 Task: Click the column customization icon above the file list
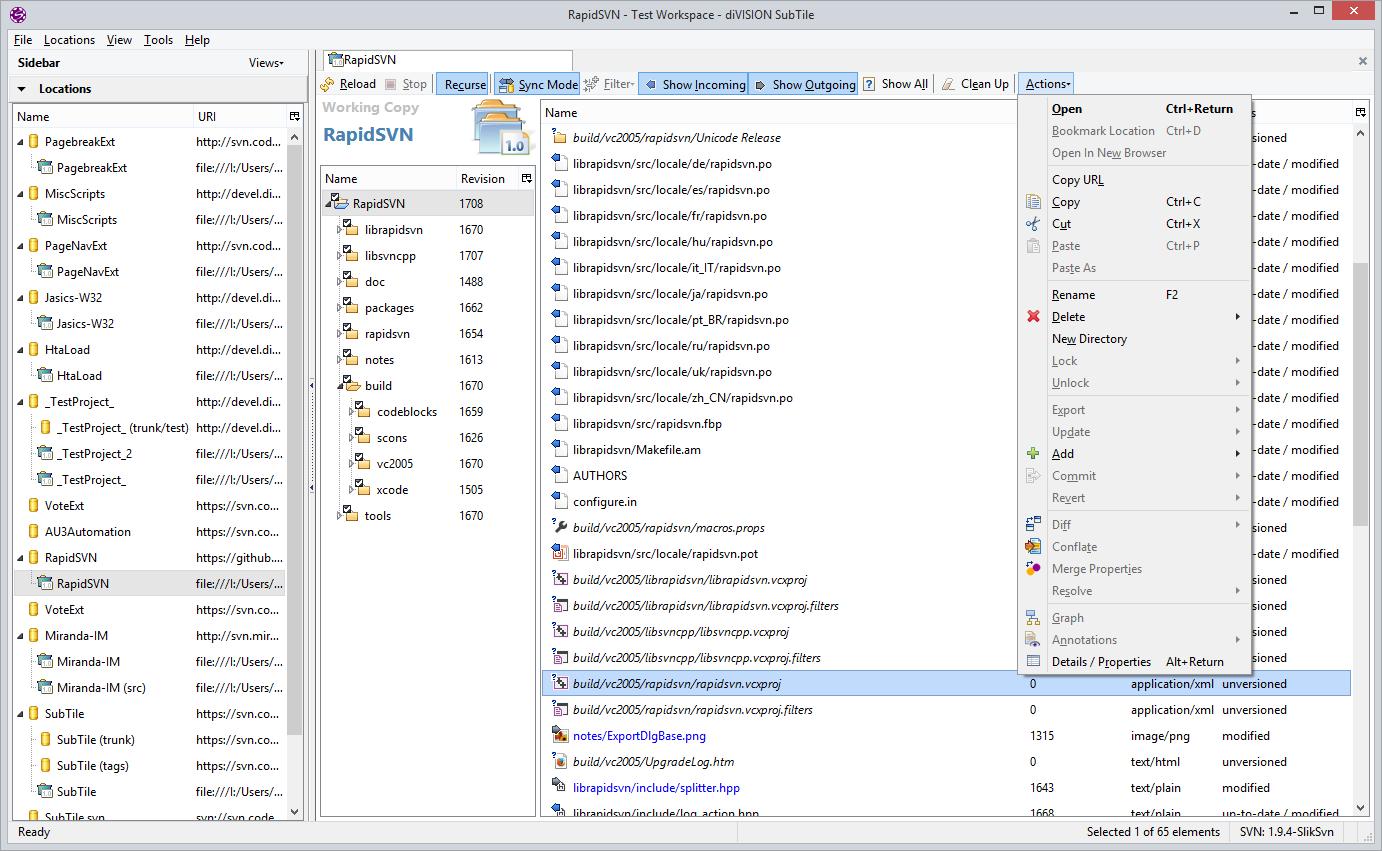click(1360, 113)
